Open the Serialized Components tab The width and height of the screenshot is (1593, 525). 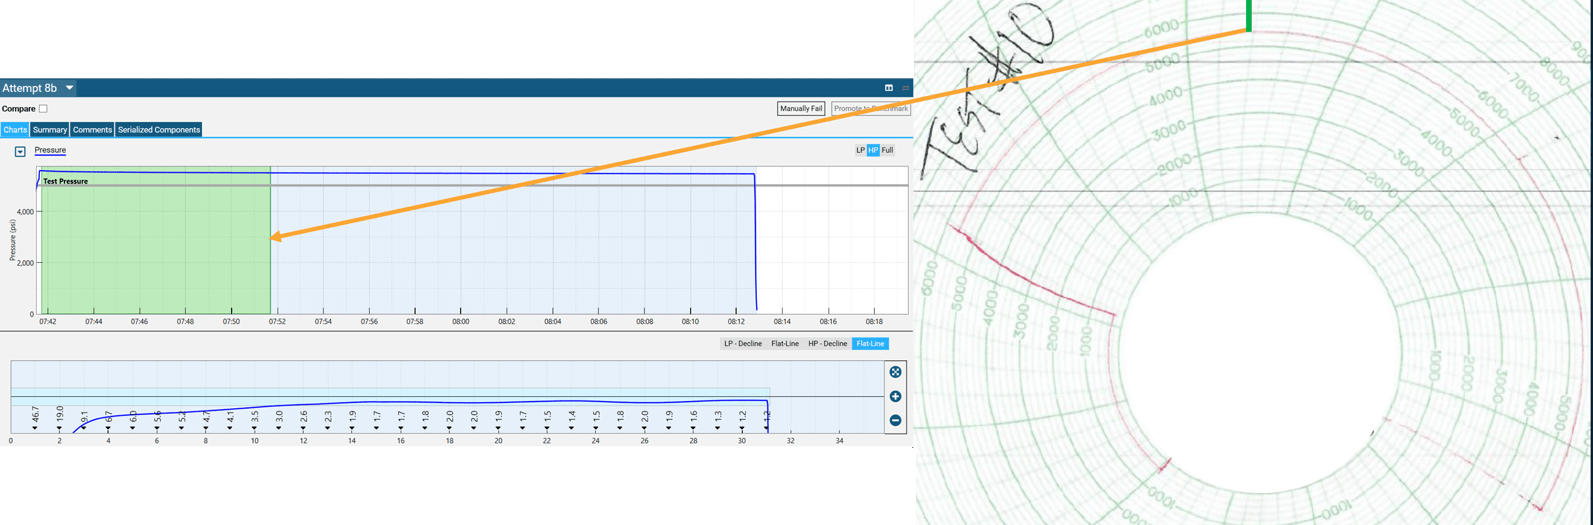click(x=159, y=130)
